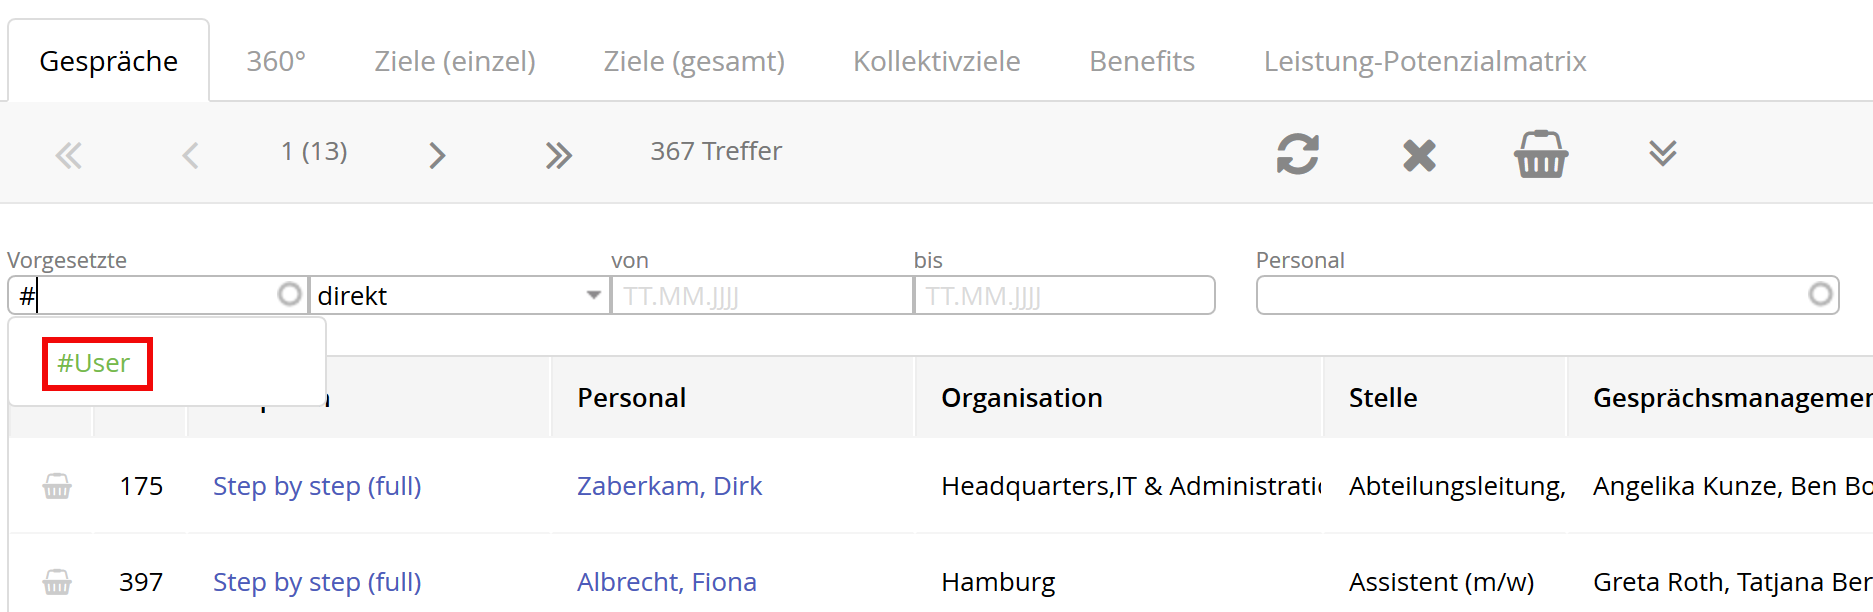Click the bis date field

(x=1065, y=296)
